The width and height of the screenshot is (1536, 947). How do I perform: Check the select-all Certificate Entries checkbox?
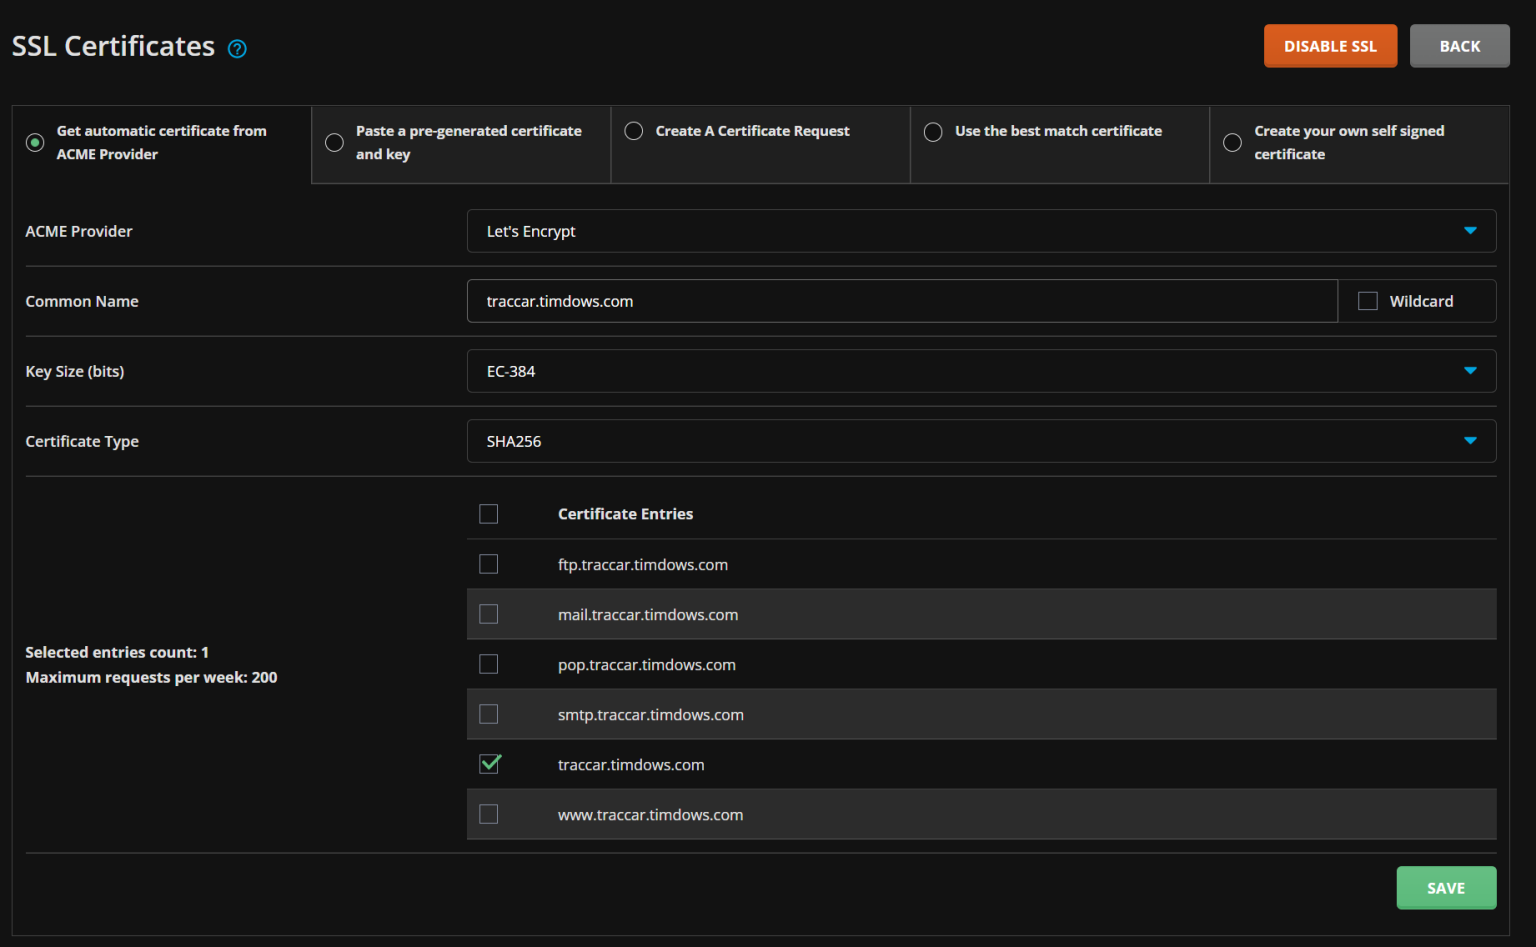click(x=489, y=514)
